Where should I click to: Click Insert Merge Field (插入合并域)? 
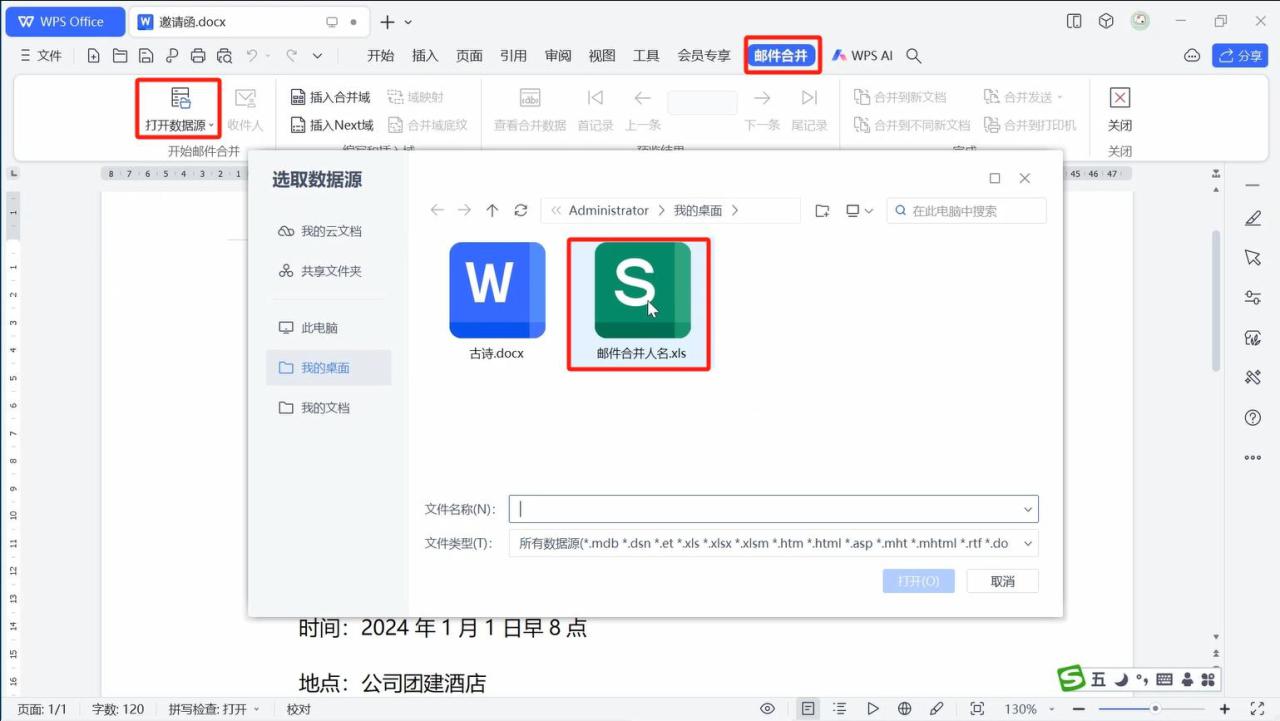coord(330,97)
